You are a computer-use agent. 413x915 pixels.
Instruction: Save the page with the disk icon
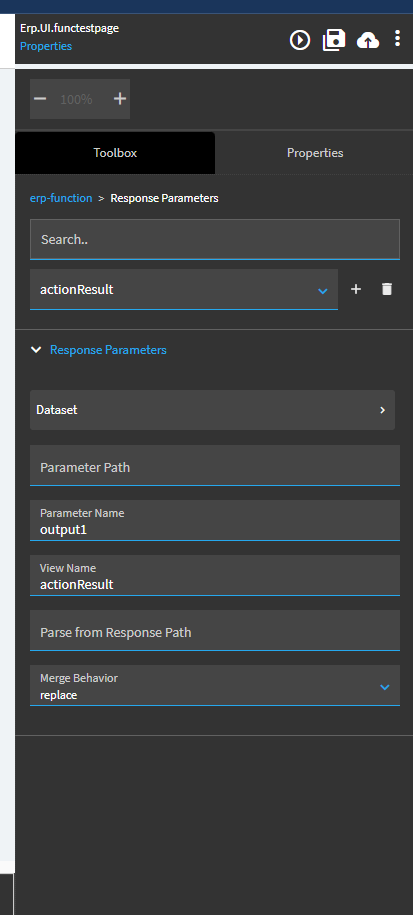point(334,40)
